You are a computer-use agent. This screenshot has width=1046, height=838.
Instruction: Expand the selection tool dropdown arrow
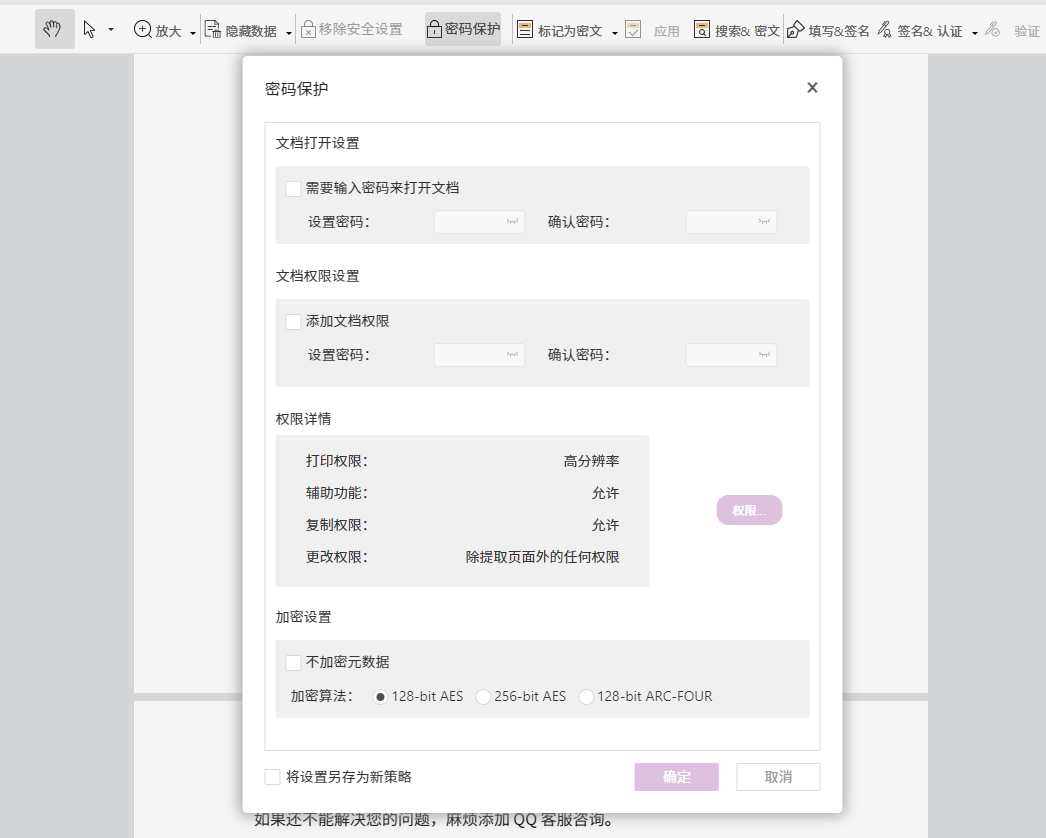tap(111, 31)
